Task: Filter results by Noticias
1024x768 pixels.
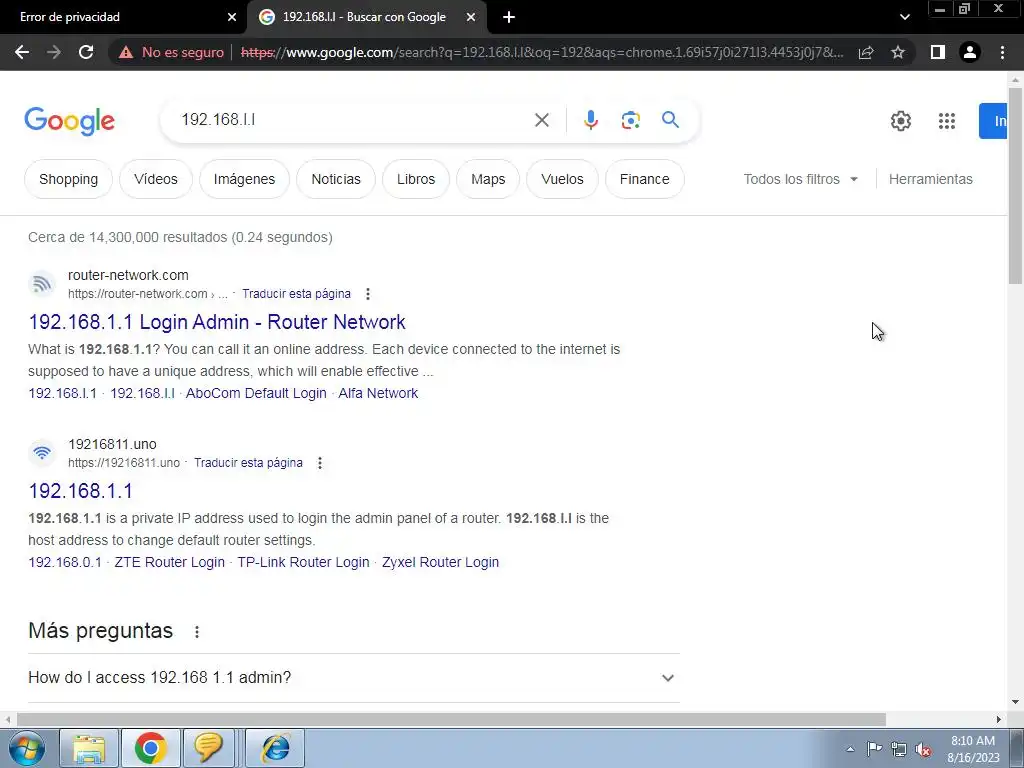Action: point(336,179)
